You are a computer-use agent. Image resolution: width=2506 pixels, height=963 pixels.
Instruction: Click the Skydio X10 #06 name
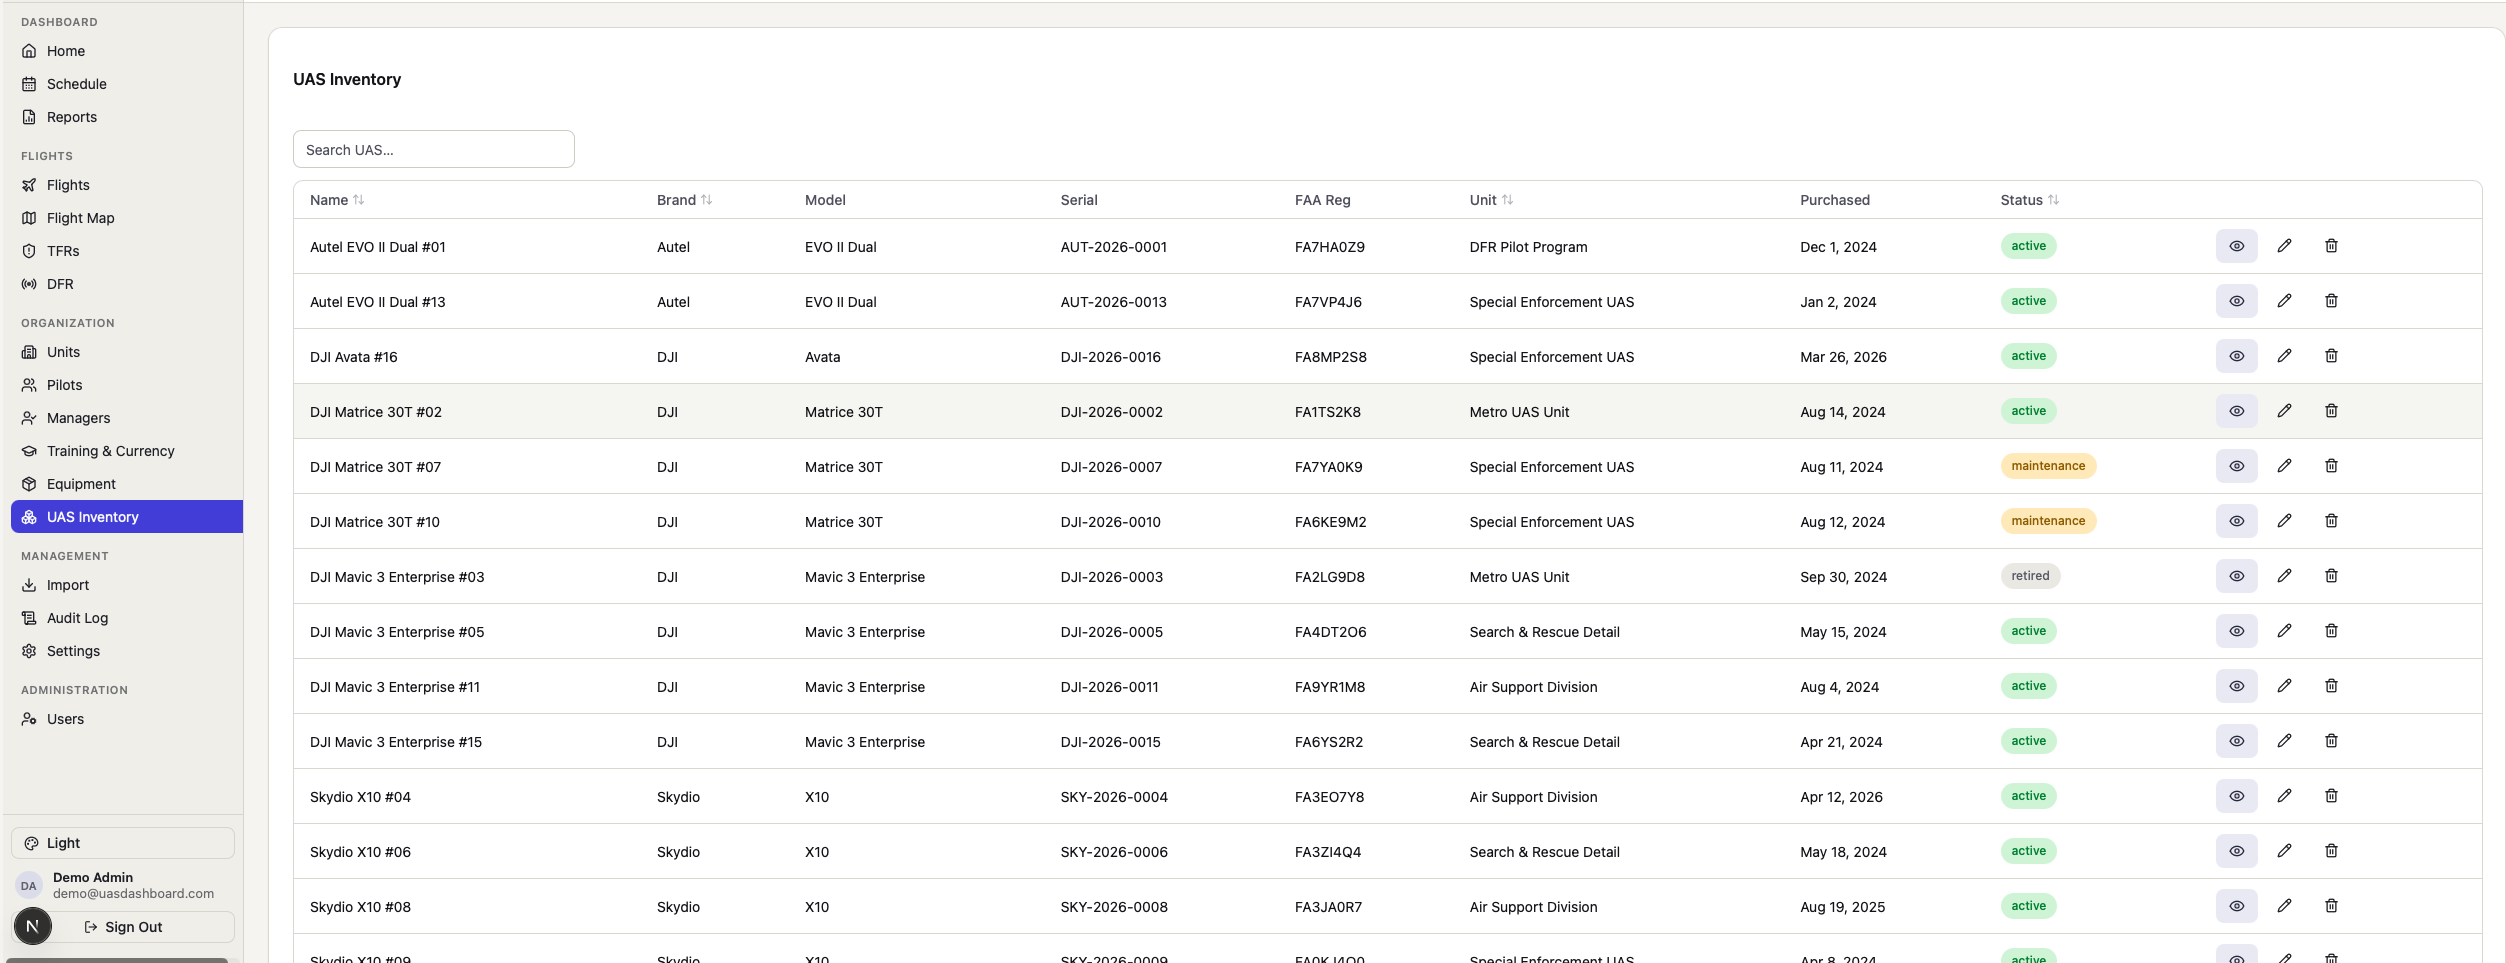[x=359, y=852]
